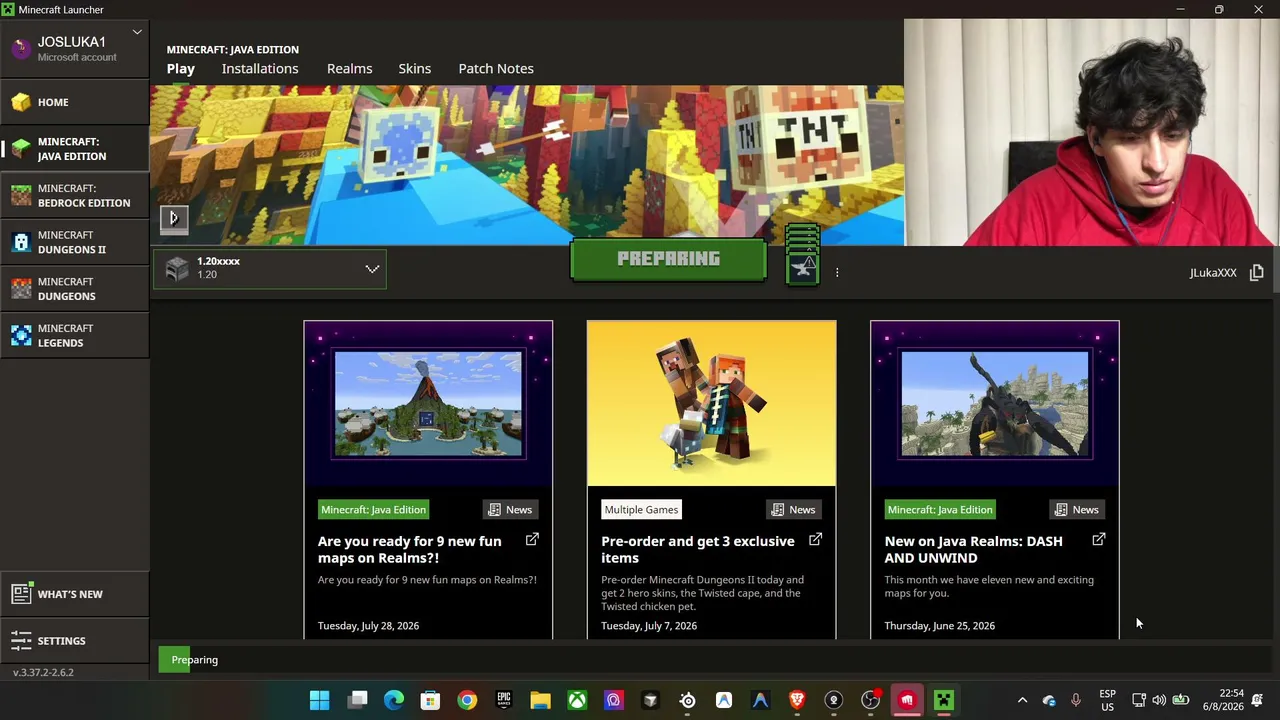The width and height of the screenshot is (1280, 720).
Task: Open 'New on Java Realms: DASH AND UNWIND' headline
Action: pyautogui.click(x=973, y=549)
